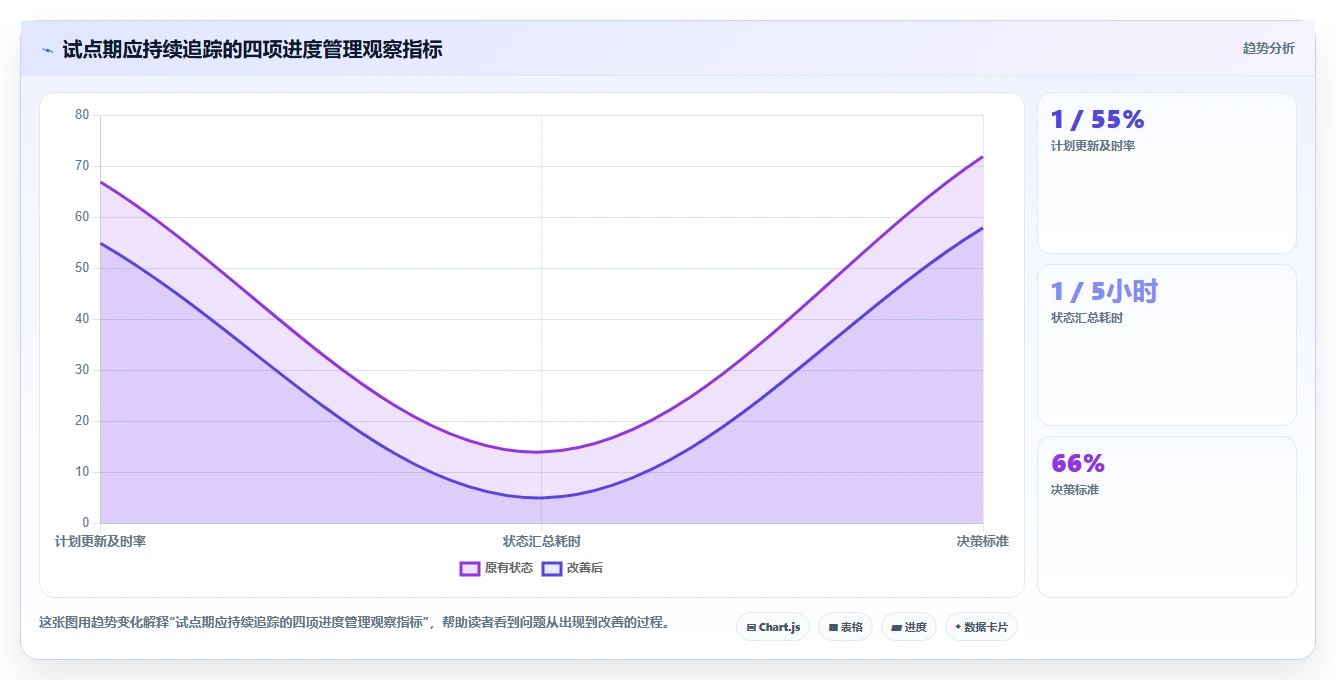Click the y-axis value 40
The width and height of the screenshot is (1336, 680).
82,319
